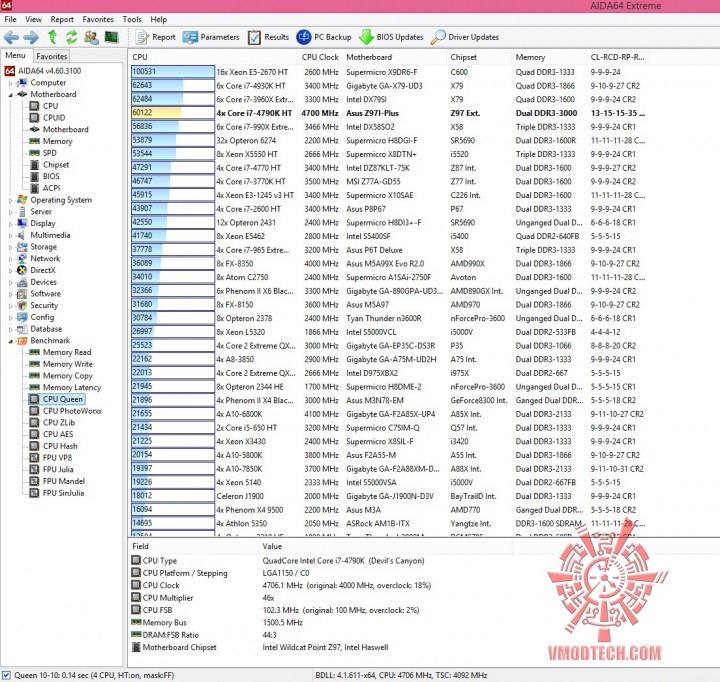Sort by the Chipset column header
This screenshot has height=682, width=720.
(x=479, y=57)
